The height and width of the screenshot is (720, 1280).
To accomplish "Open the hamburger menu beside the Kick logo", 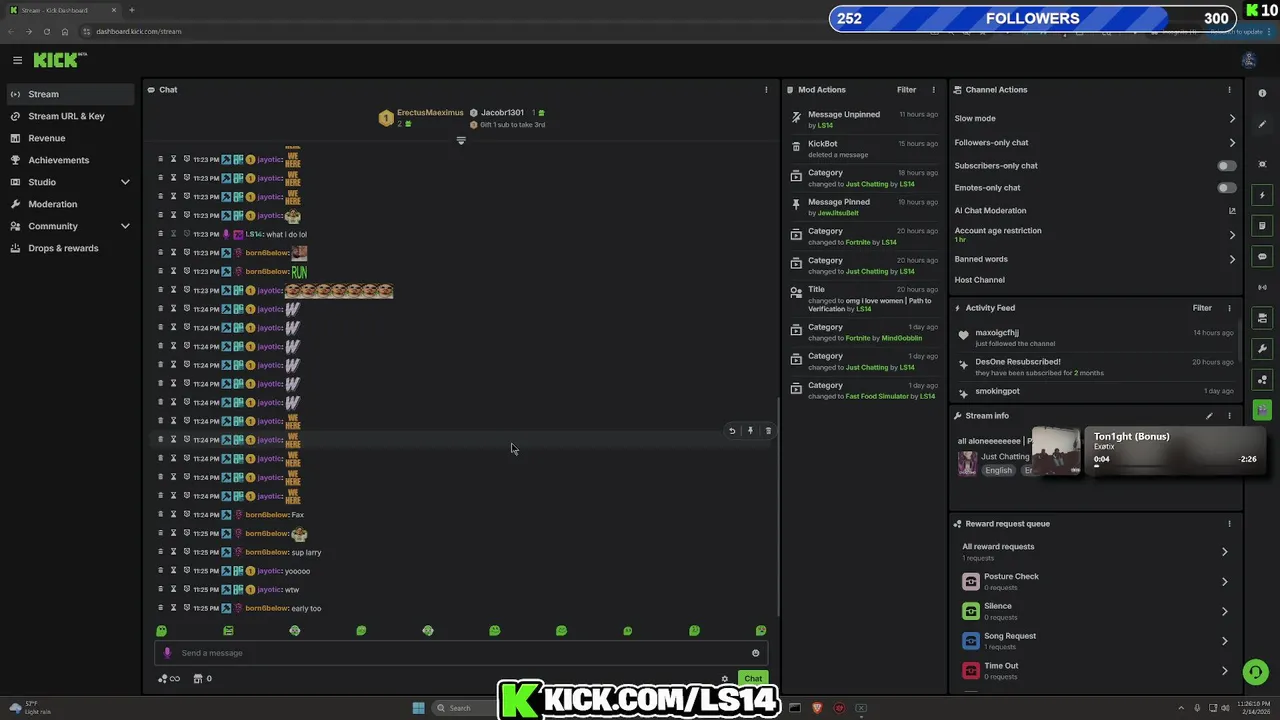I will [17, 60].
